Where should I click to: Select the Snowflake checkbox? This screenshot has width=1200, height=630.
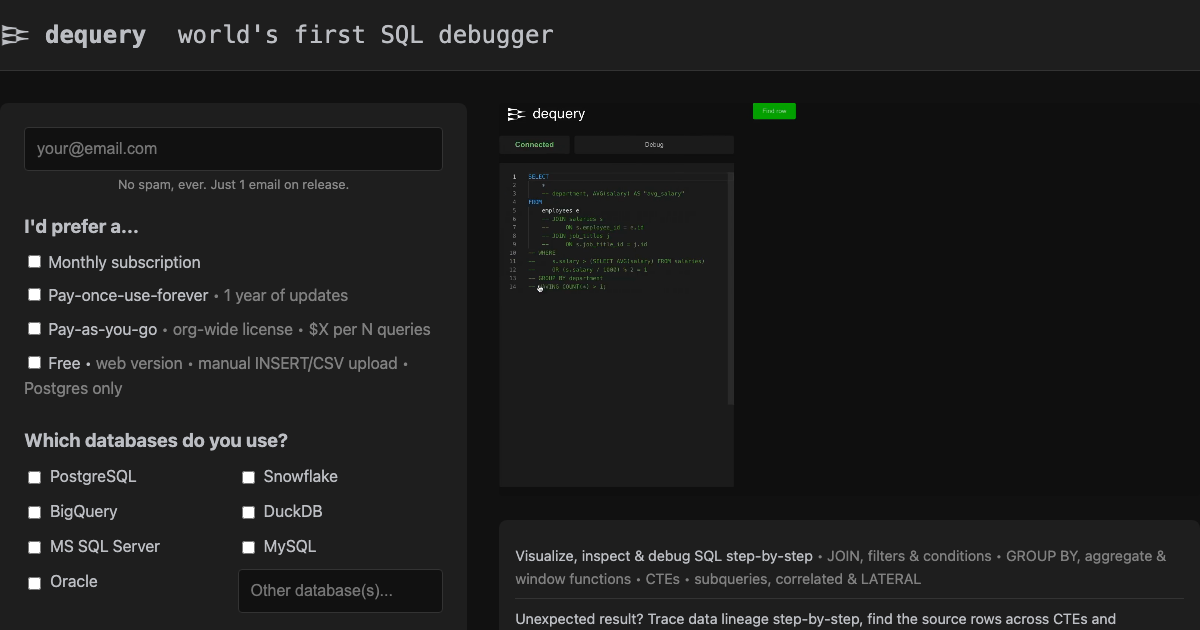click(x=248, y=477)
